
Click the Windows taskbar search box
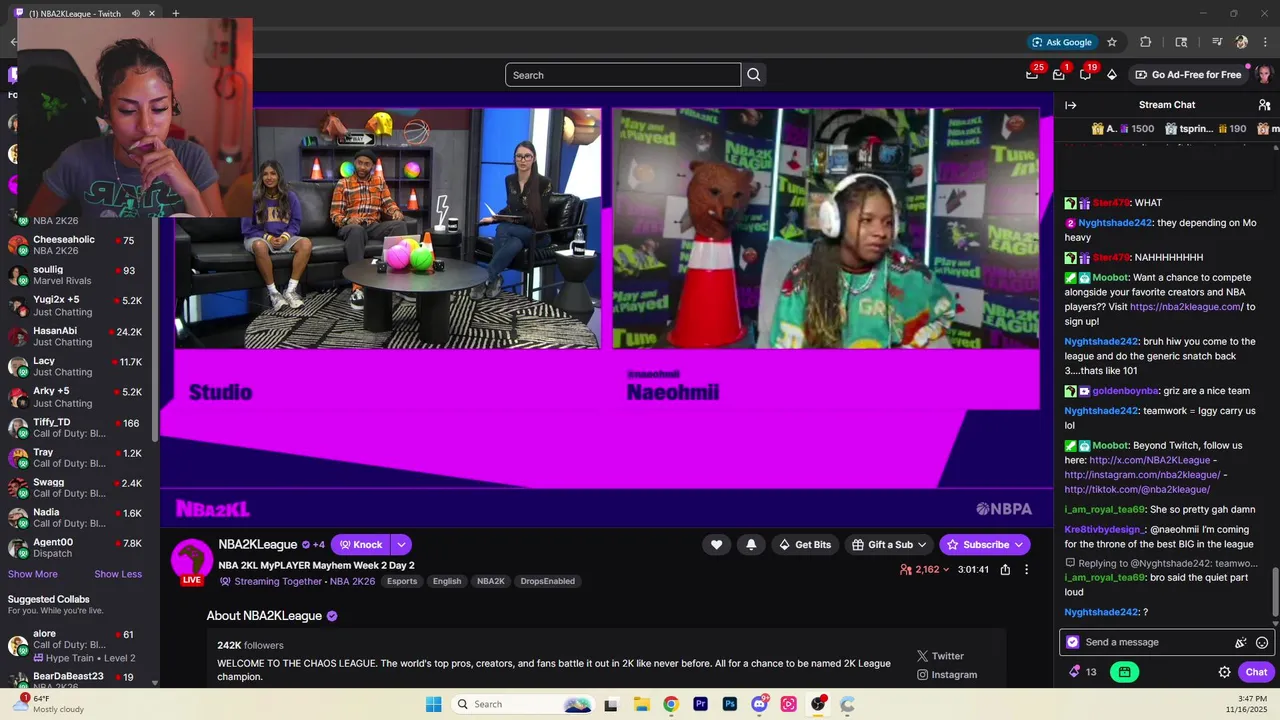[x=521, y=704]
